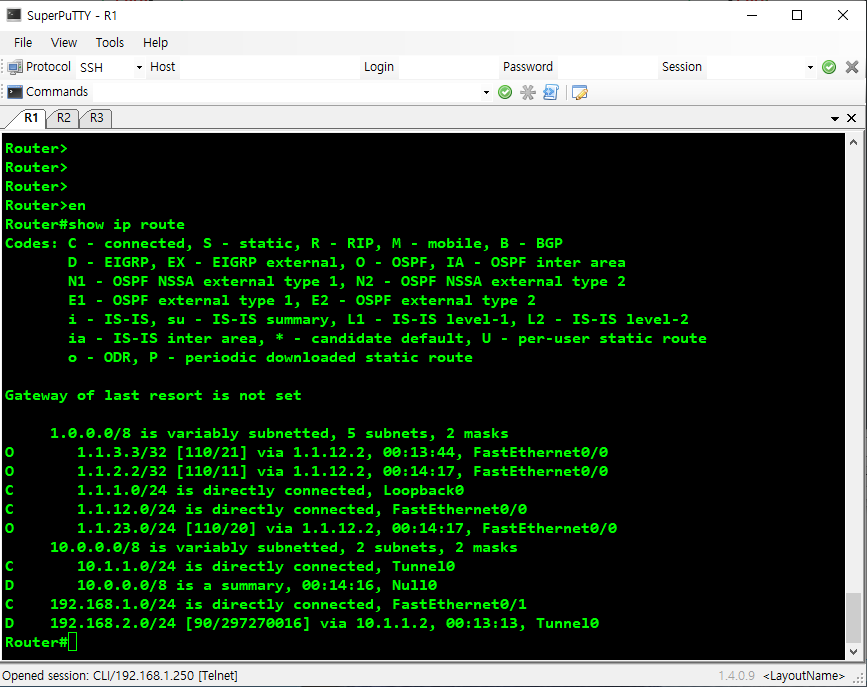Click the 'Opened session' status bar text

coord(120,675)
